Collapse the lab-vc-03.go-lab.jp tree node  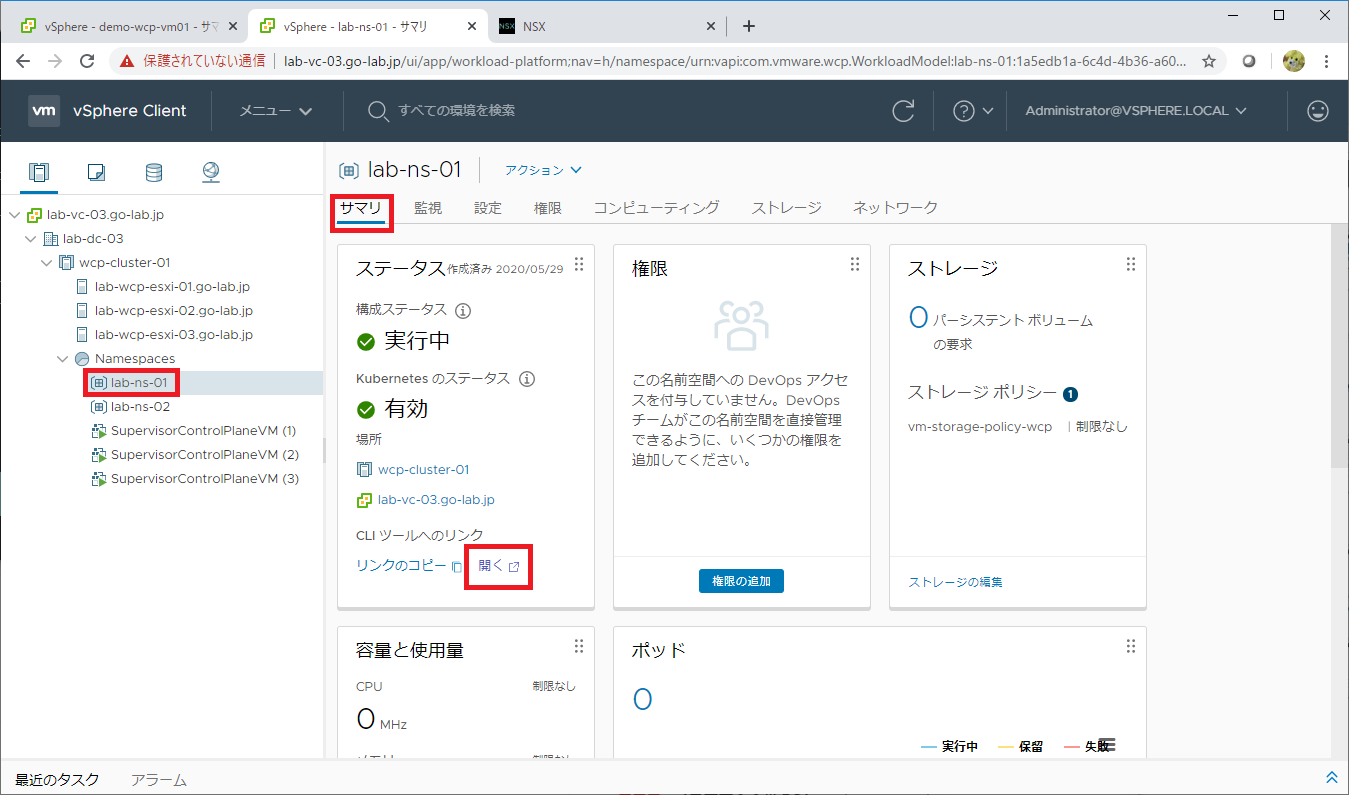tap(14, 215)
